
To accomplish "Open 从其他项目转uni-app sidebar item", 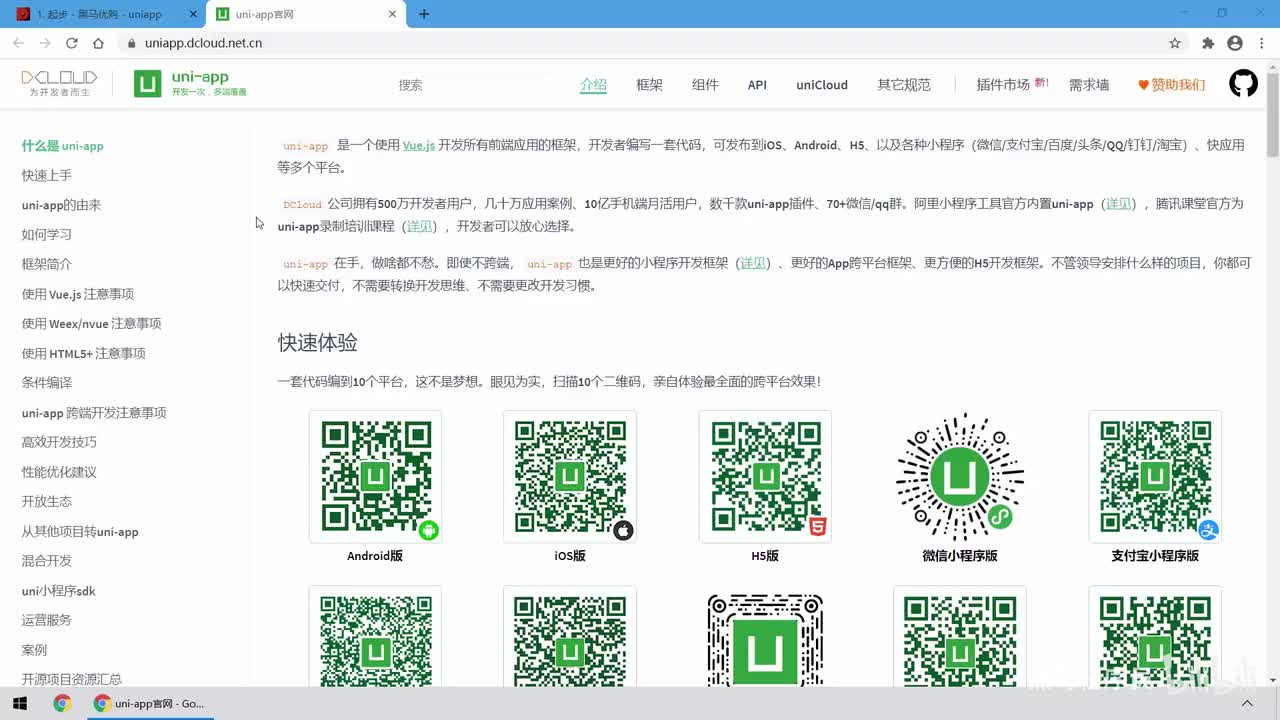I will pyautogui.click(x=80, y=531).
